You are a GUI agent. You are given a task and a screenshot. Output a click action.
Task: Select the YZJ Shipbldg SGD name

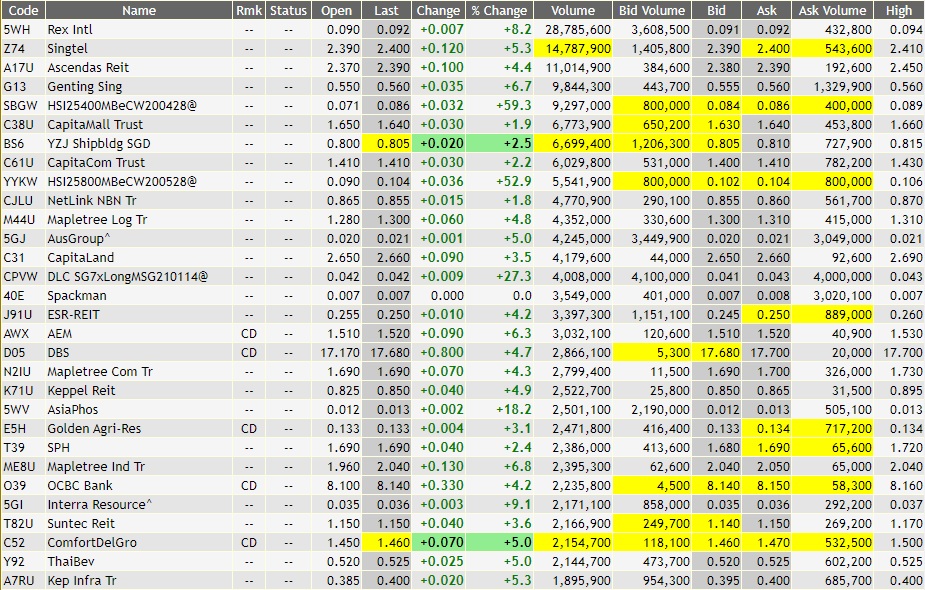99,143
